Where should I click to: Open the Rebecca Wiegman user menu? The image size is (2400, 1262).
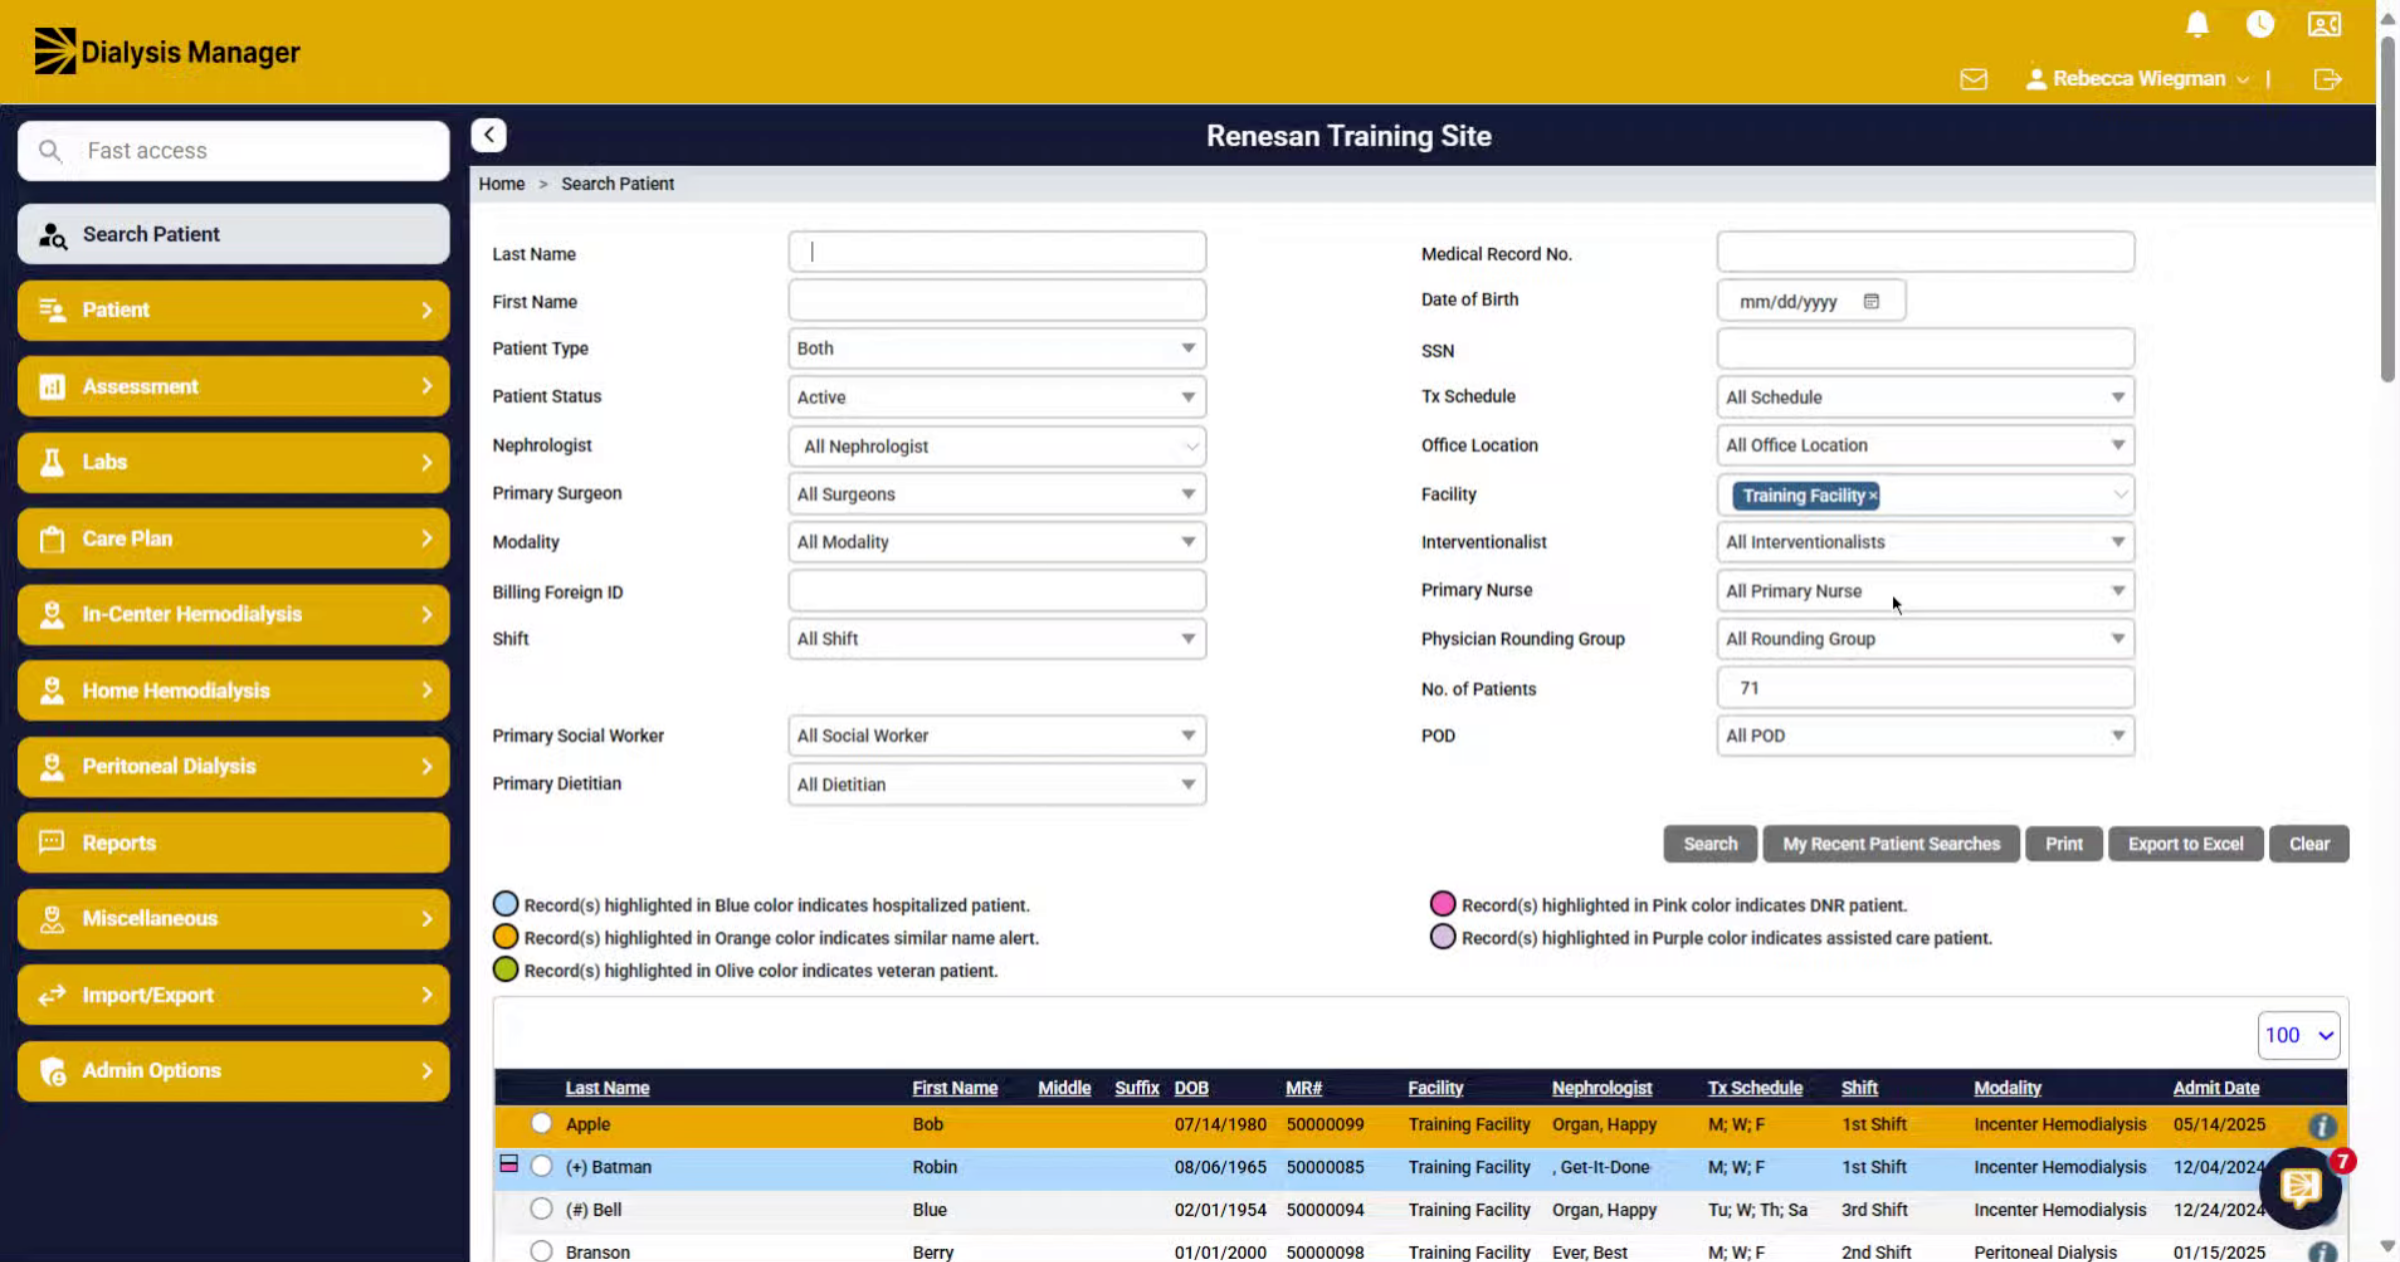[x=2137, y=79]
